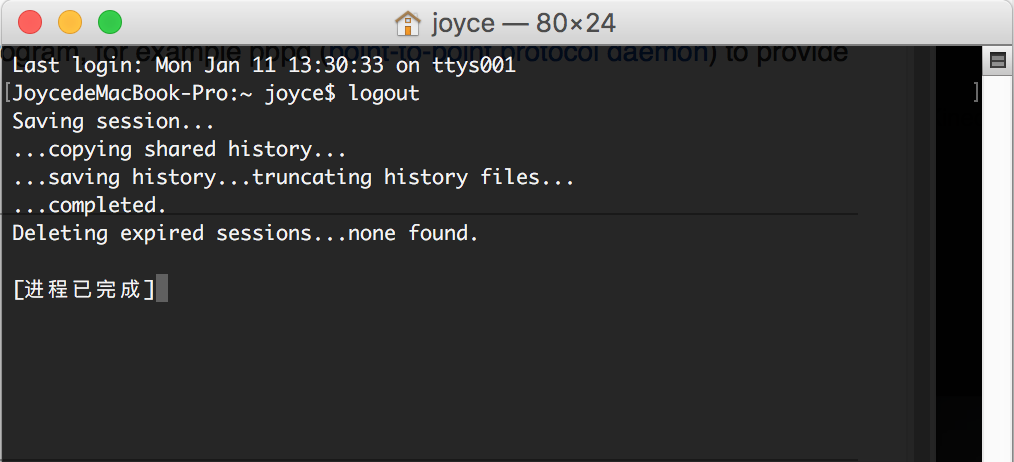Click the gray block cursor after [进程已完成]
Screen dimensions: 1014x462
[162, 289]
